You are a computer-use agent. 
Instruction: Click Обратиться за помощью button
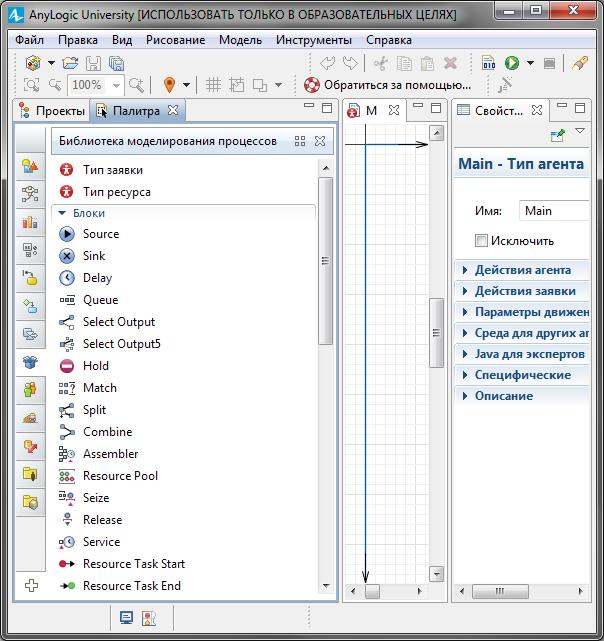[387, 85]
